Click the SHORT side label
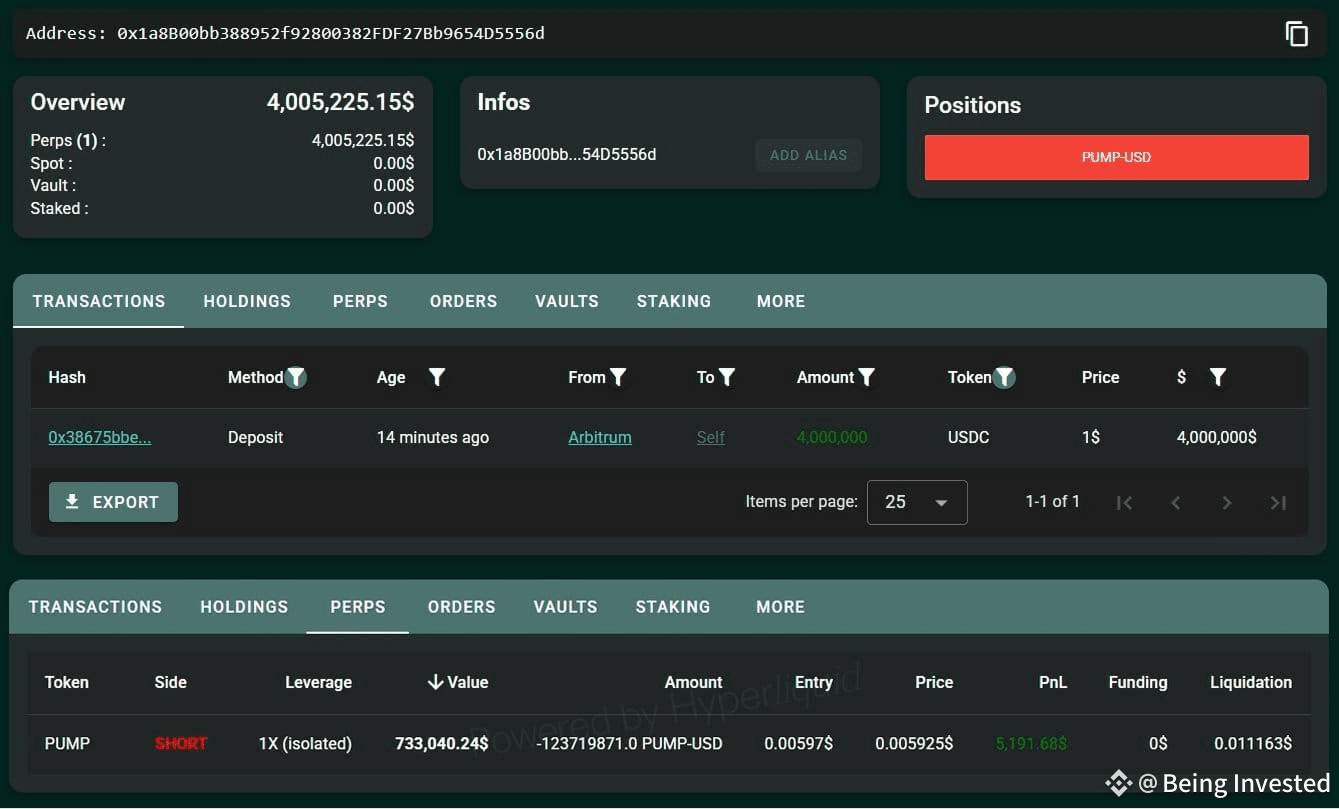The width and height of the screenshot is (1339, 809). tap(181, 743)
